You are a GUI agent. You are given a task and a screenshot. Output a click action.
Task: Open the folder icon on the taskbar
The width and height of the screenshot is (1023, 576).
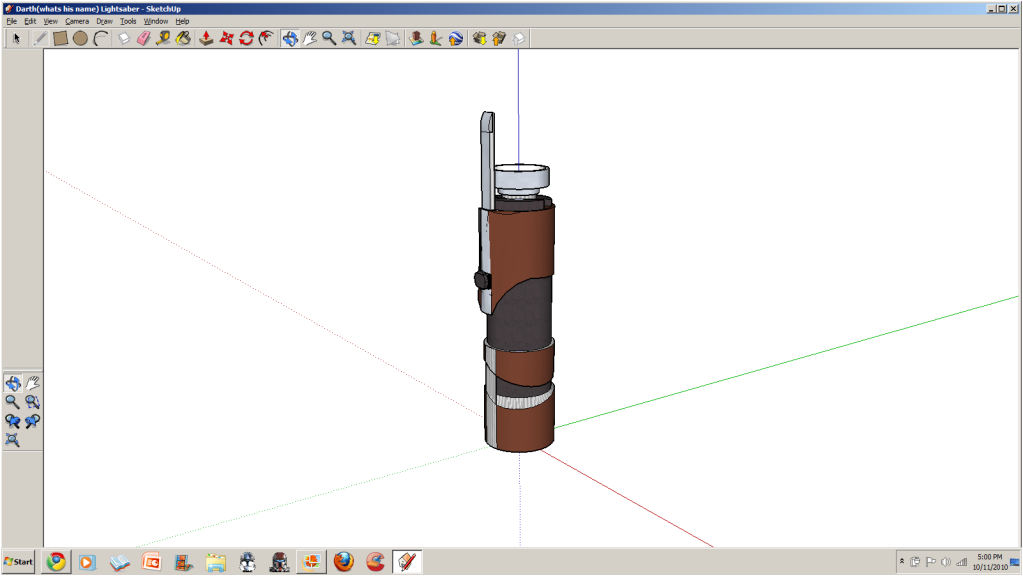pyautogui.click(x=215, y=562)
